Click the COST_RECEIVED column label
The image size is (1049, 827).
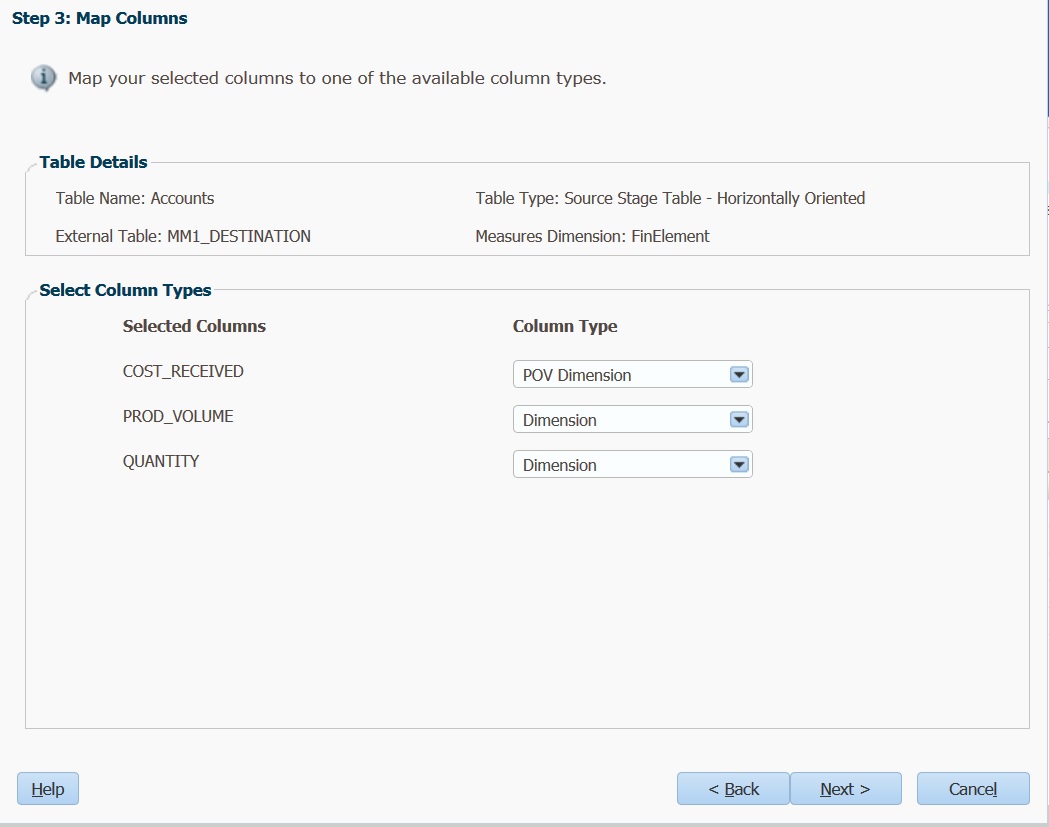click(x=183, y=371)
